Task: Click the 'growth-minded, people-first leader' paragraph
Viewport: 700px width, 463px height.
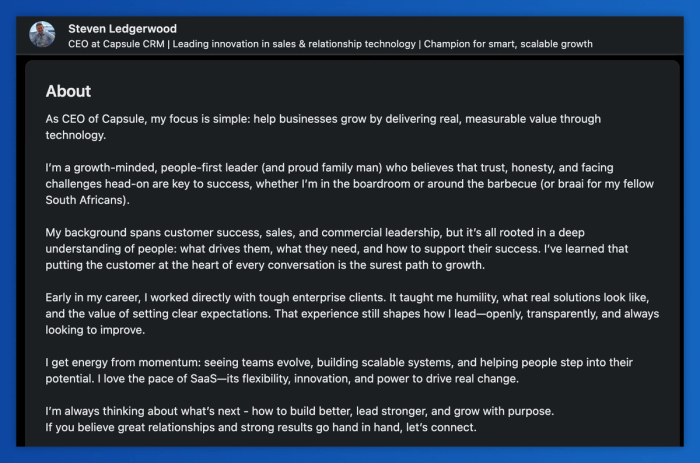Action: point(350,184)
